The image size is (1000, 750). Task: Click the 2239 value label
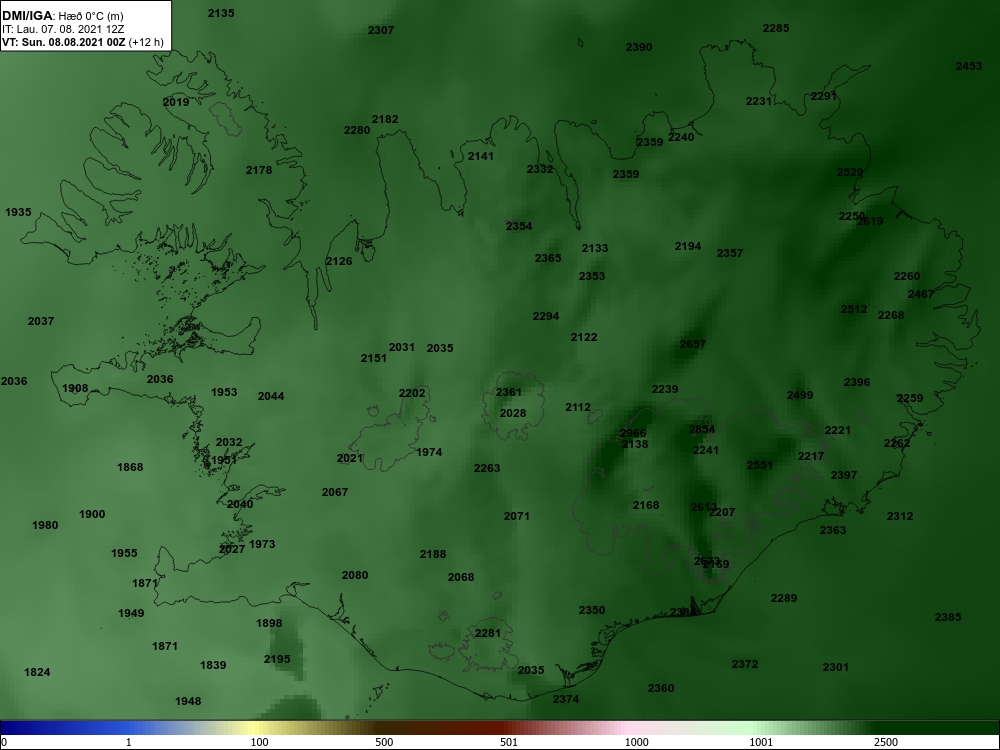[x=665, y=390]
